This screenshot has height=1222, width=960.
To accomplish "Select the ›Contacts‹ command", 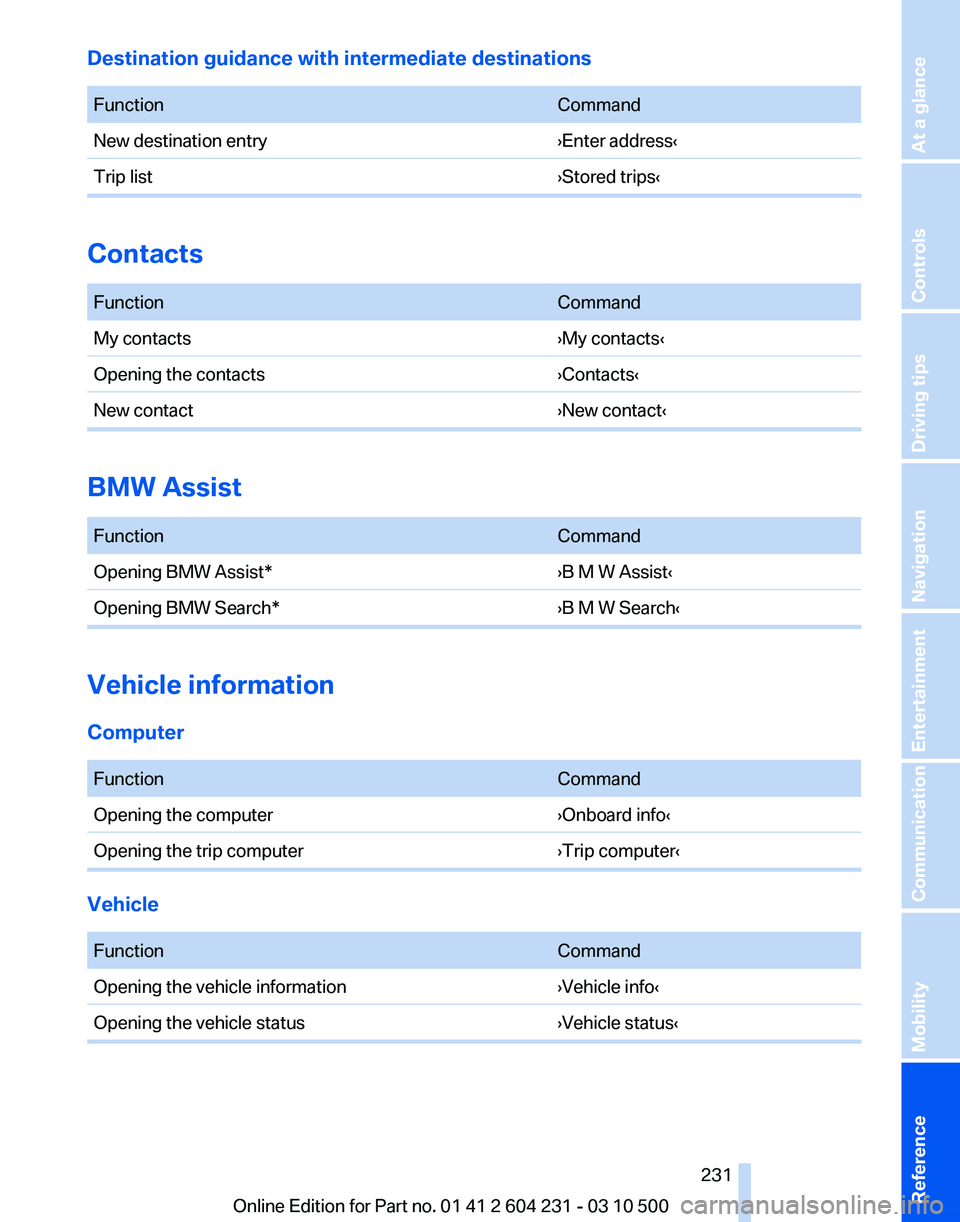I will pyautogui.click(x=598, y=375).
